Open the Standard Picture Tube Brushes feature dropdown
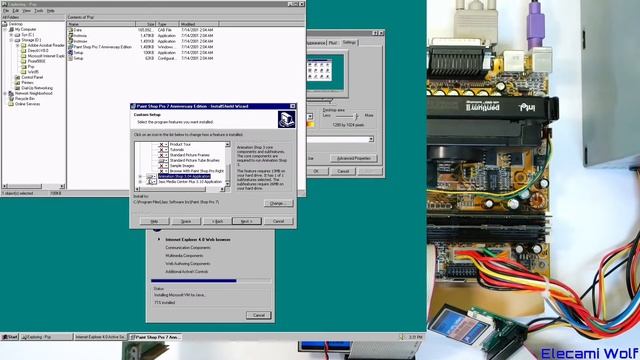Screen dimensions: 640x360 tap(163, 160)
